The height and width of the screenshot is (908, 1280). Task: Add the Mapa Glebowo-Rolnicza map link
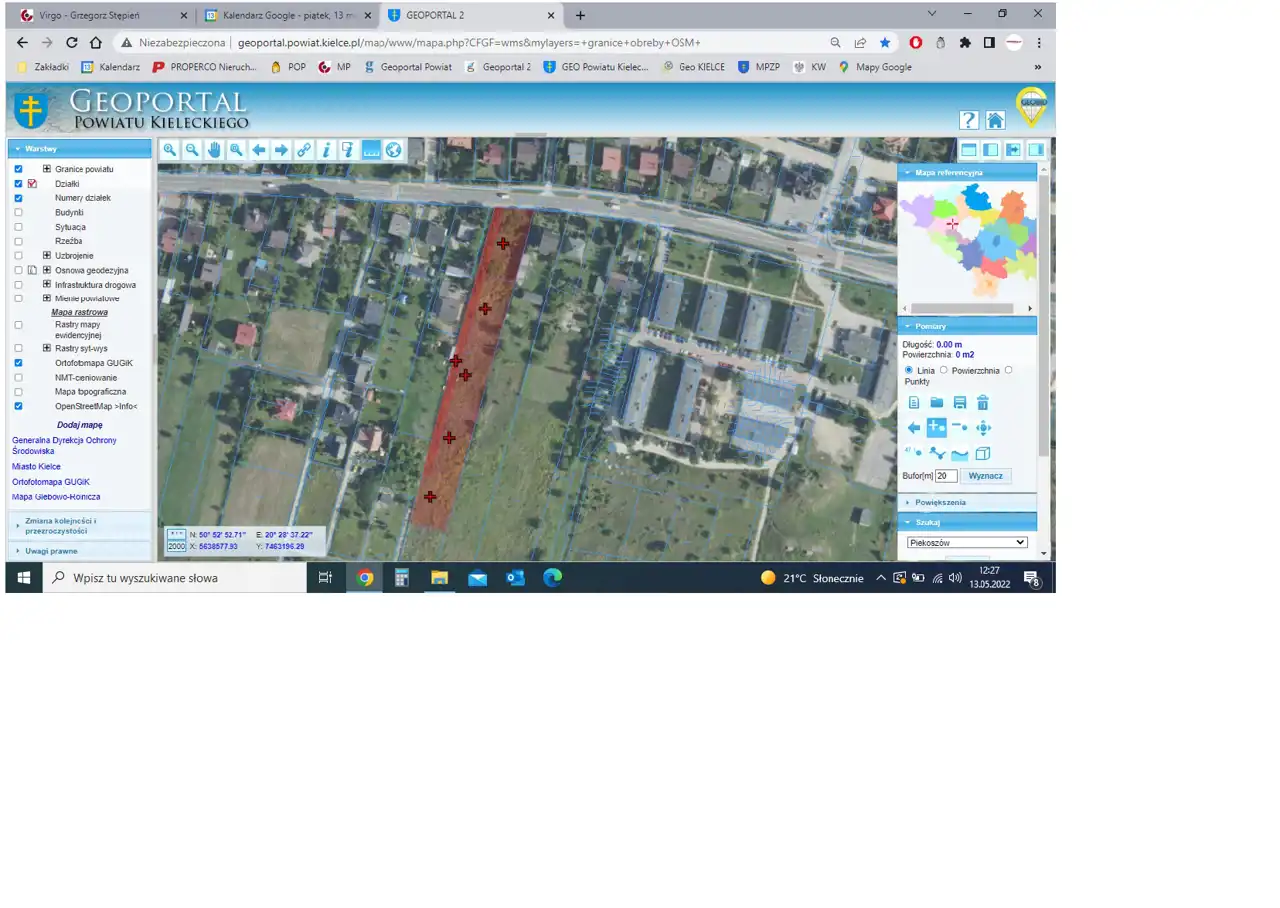point(56,497)
